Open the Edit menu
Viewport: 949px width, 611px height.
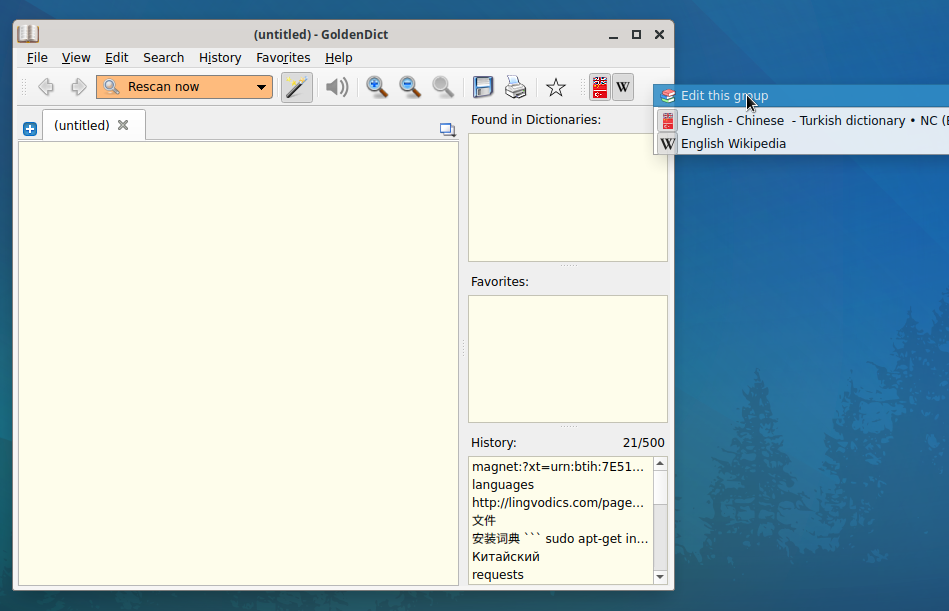coord(116,57)
